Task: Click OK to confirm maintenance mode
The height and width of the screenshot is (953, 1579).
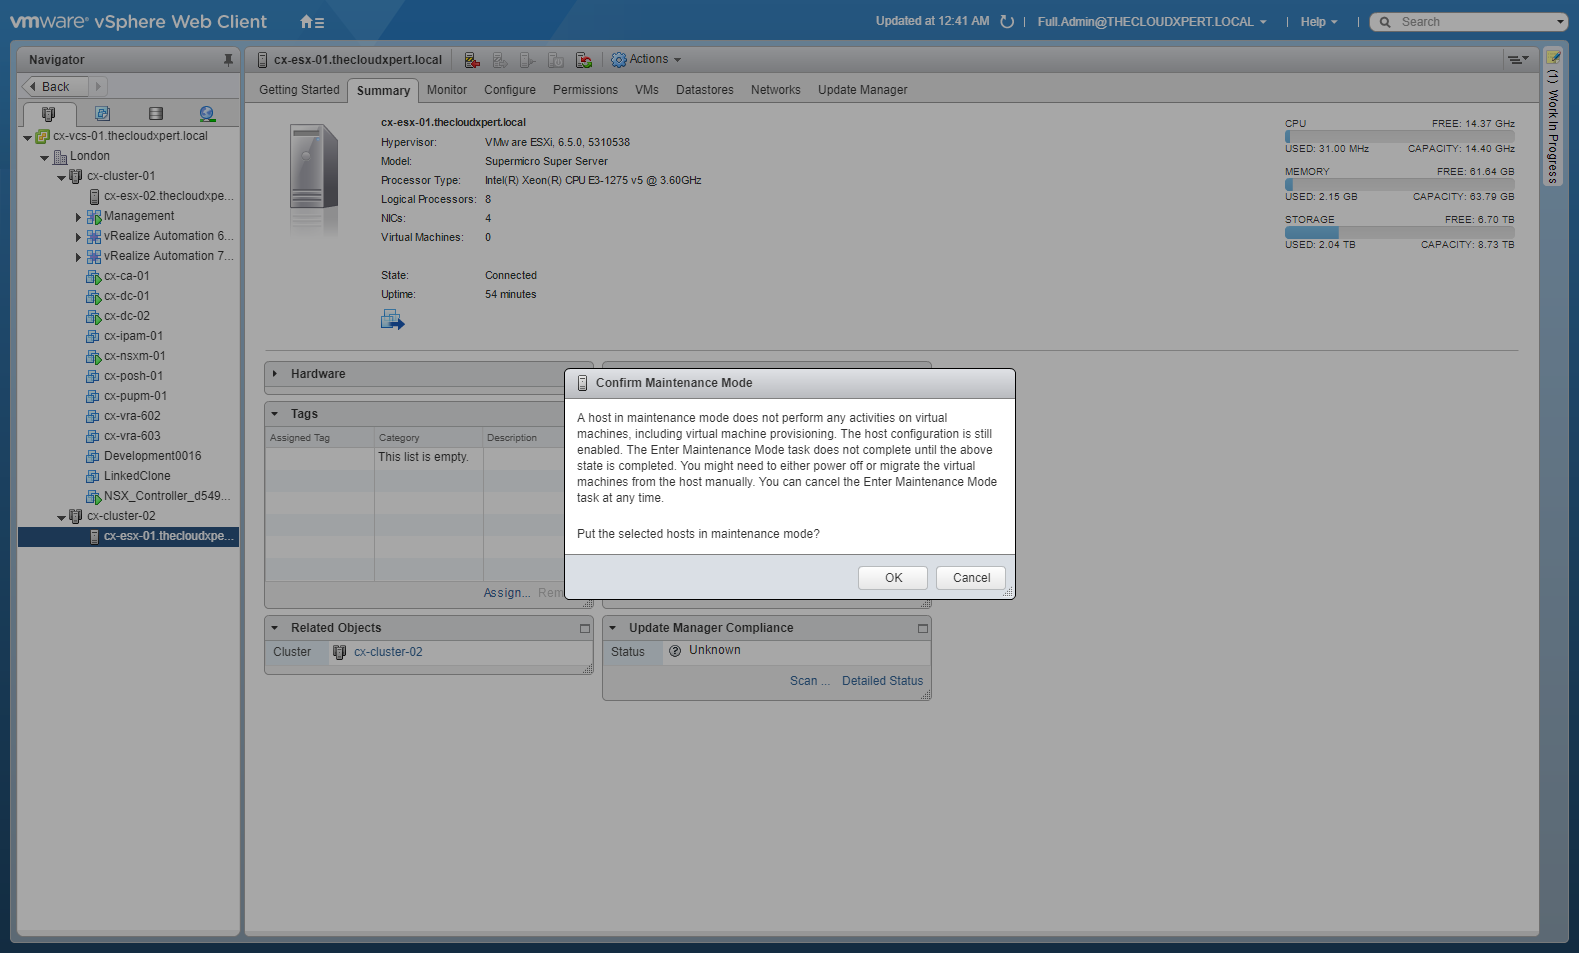Action: point(892,578)
